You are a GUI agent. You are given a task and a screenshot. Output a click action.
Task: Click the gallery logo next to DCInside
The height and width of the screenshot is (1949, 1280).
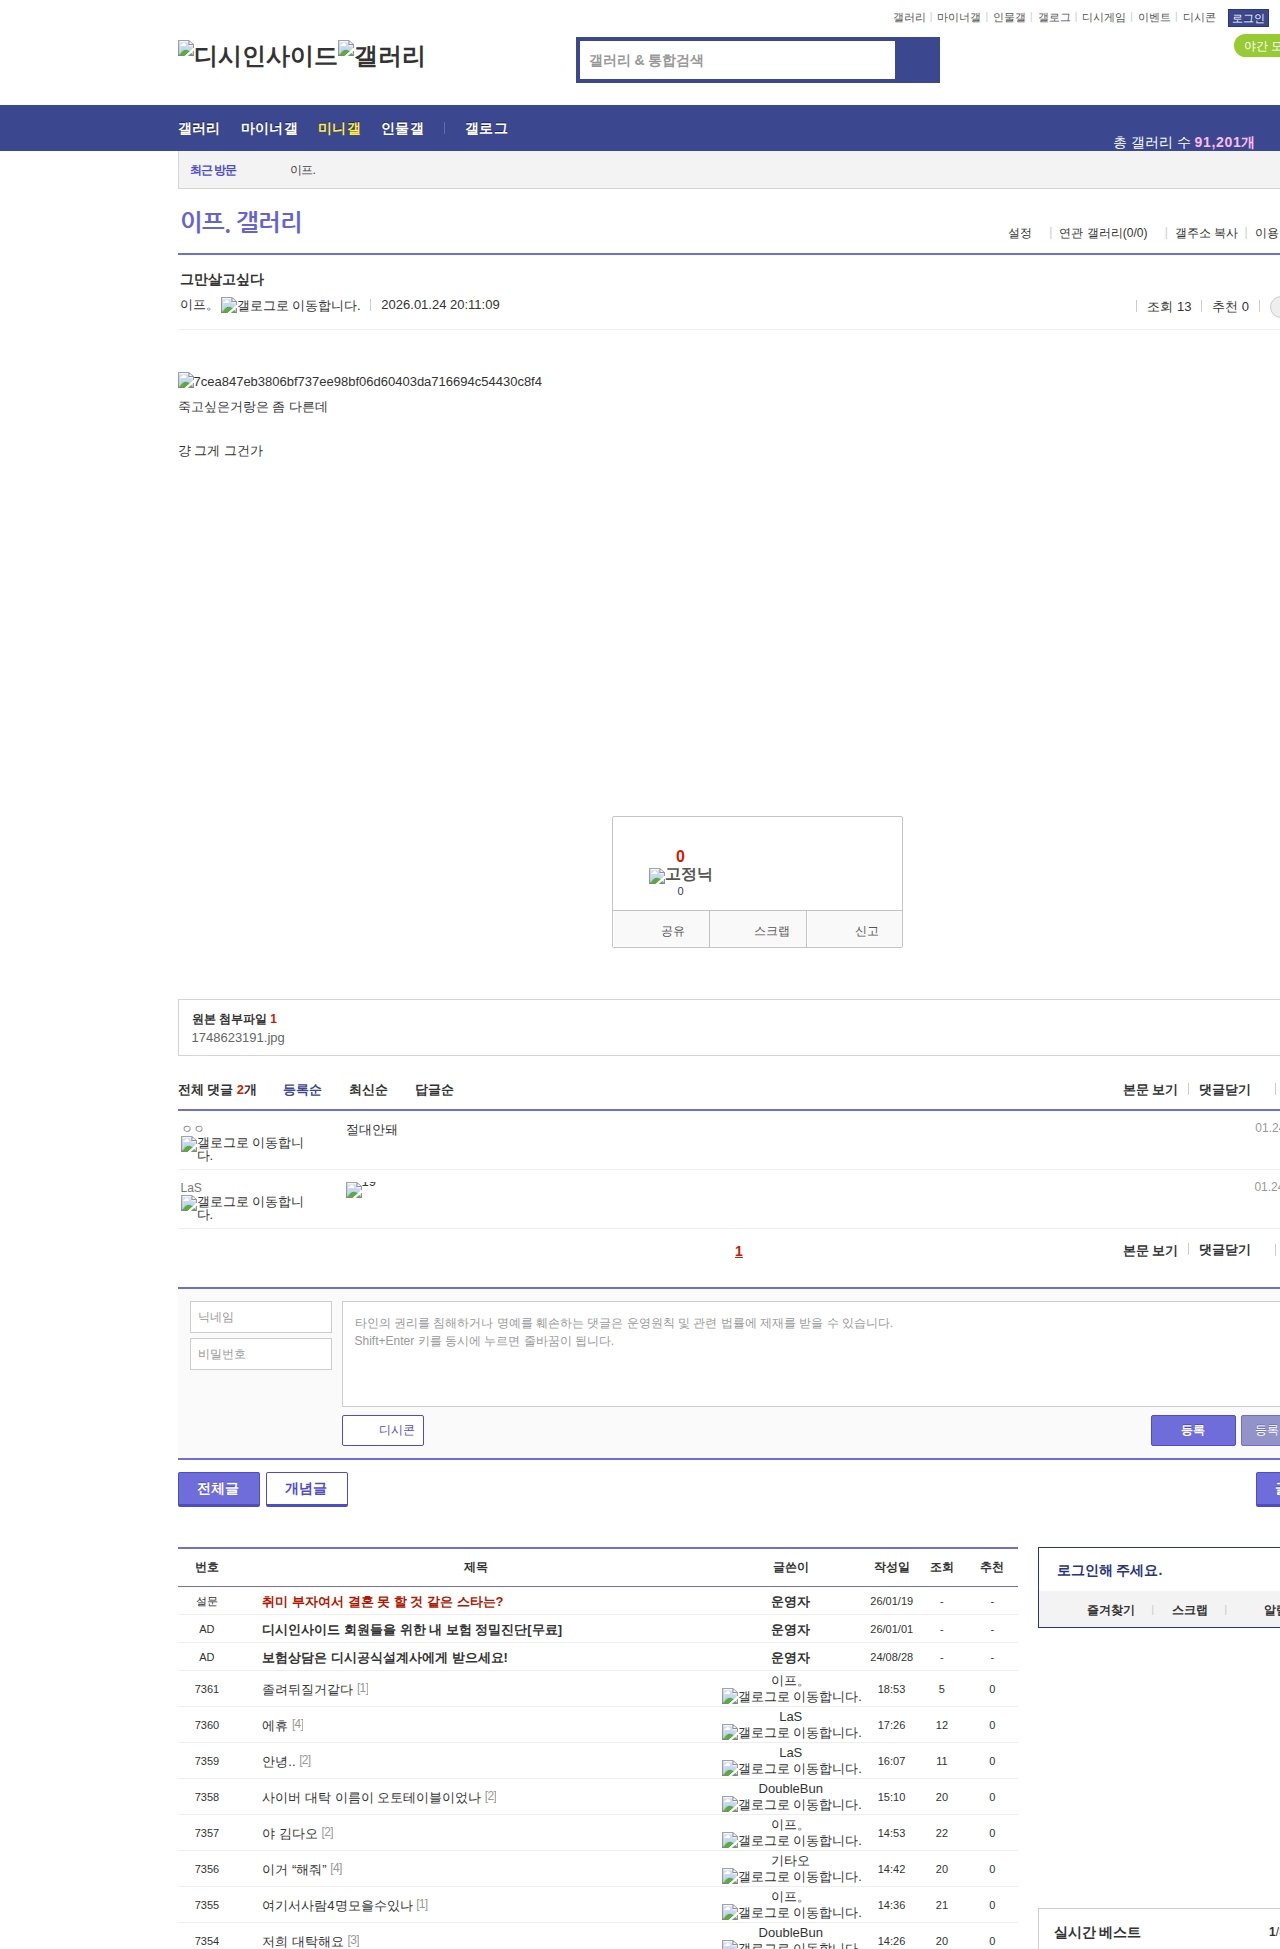coord(381,55)
